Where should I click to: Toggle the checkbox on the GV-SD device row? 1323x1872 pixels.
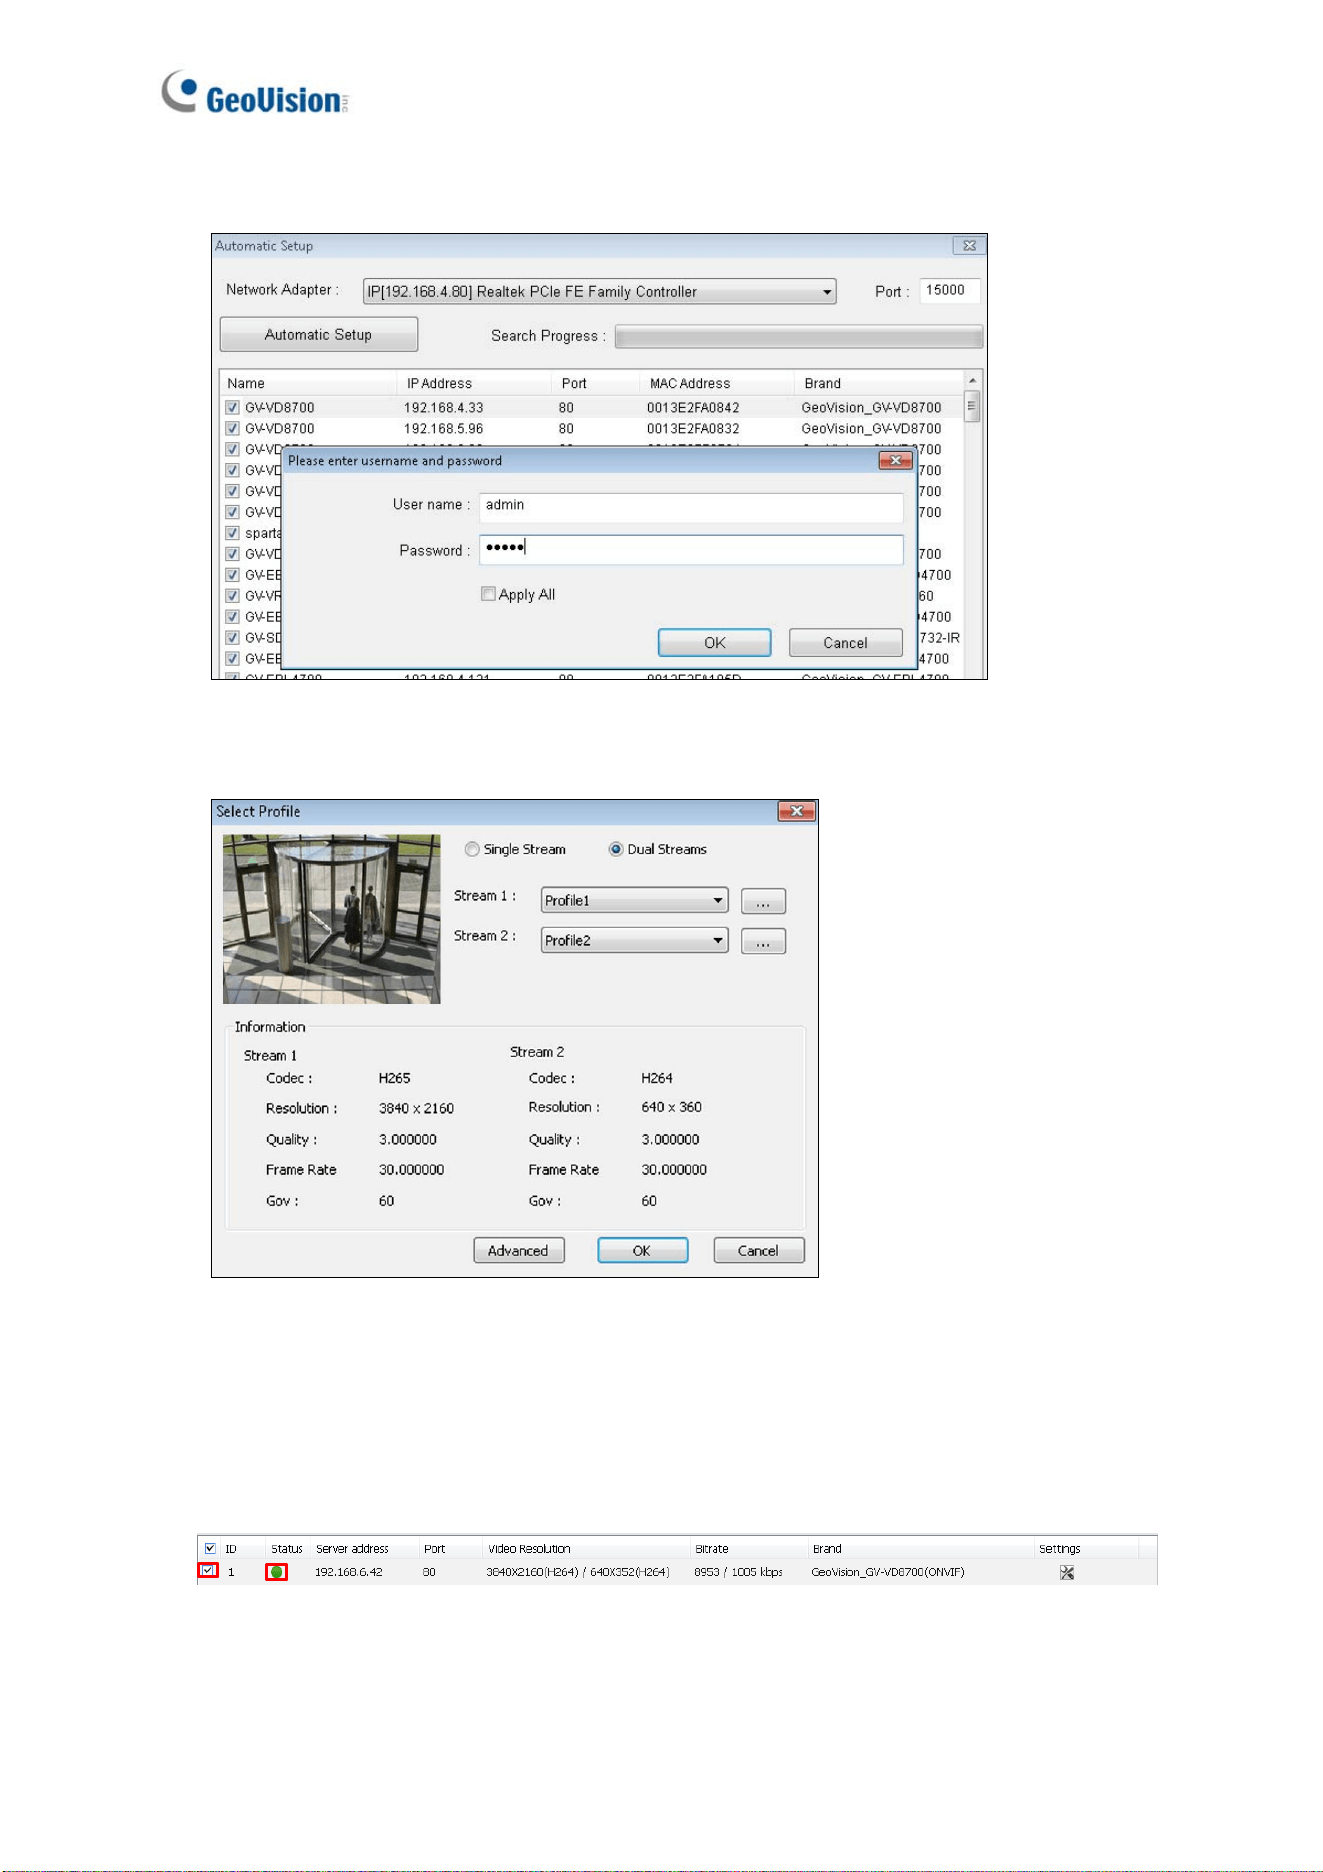point(232,637)
